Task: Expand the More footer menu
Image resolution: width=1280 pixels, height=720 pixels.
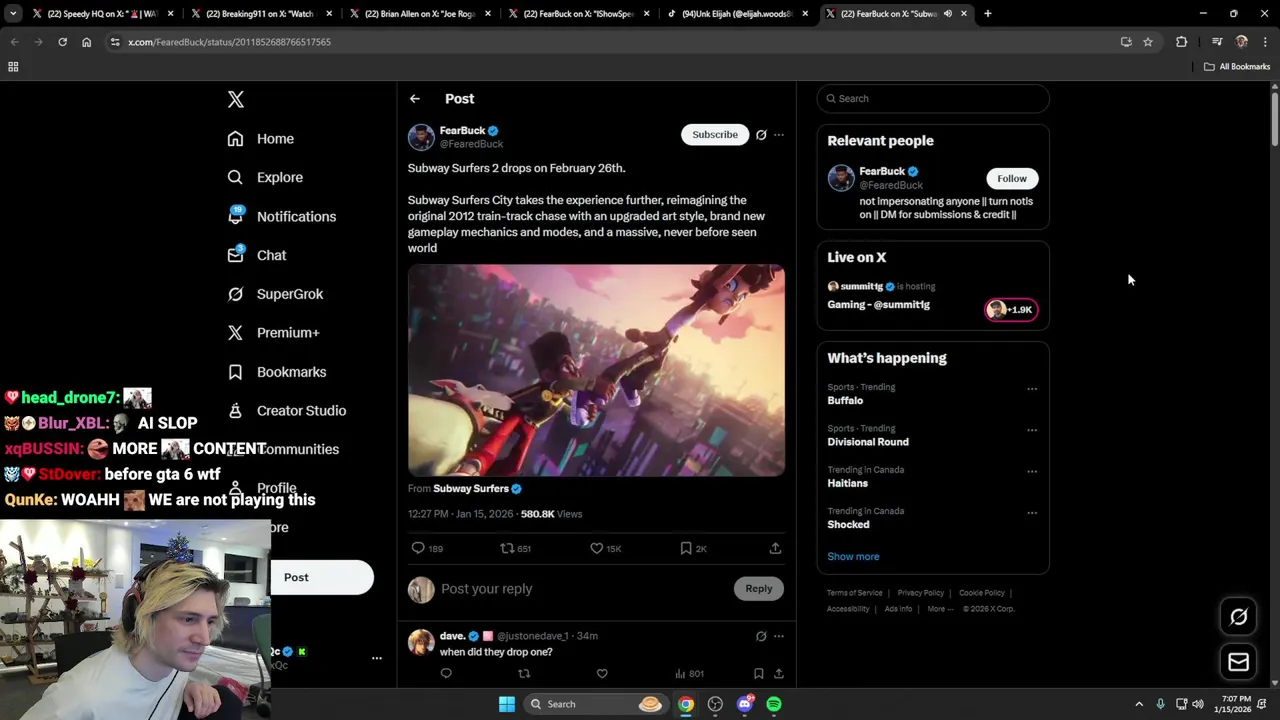Action: point(940,609)
